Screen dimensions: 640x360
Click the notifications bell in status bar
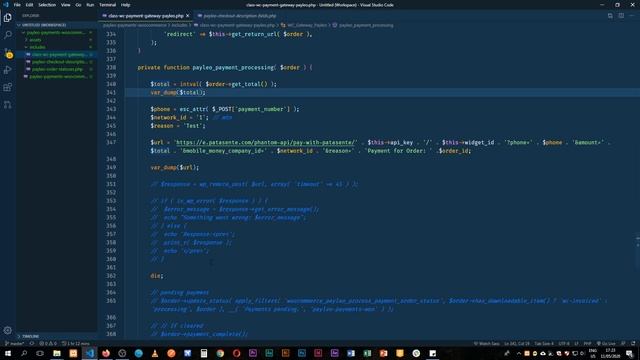coord(633,343)
